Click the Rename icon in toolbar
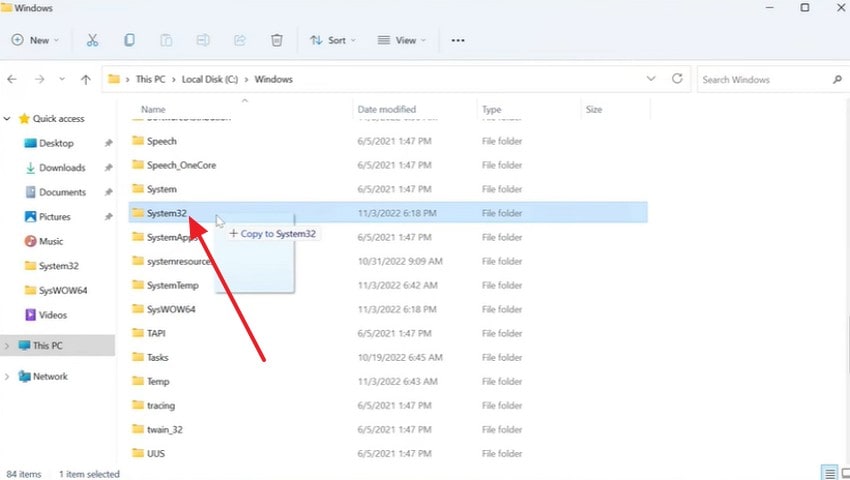The width and height of the screenshot is (850, 480). tap(203, 40)
